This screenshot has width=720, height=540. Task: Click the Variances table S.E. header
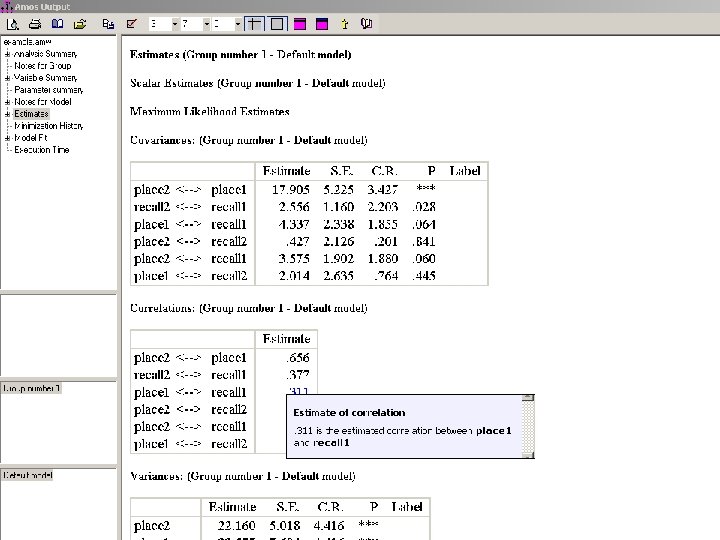tap(288, 507)
